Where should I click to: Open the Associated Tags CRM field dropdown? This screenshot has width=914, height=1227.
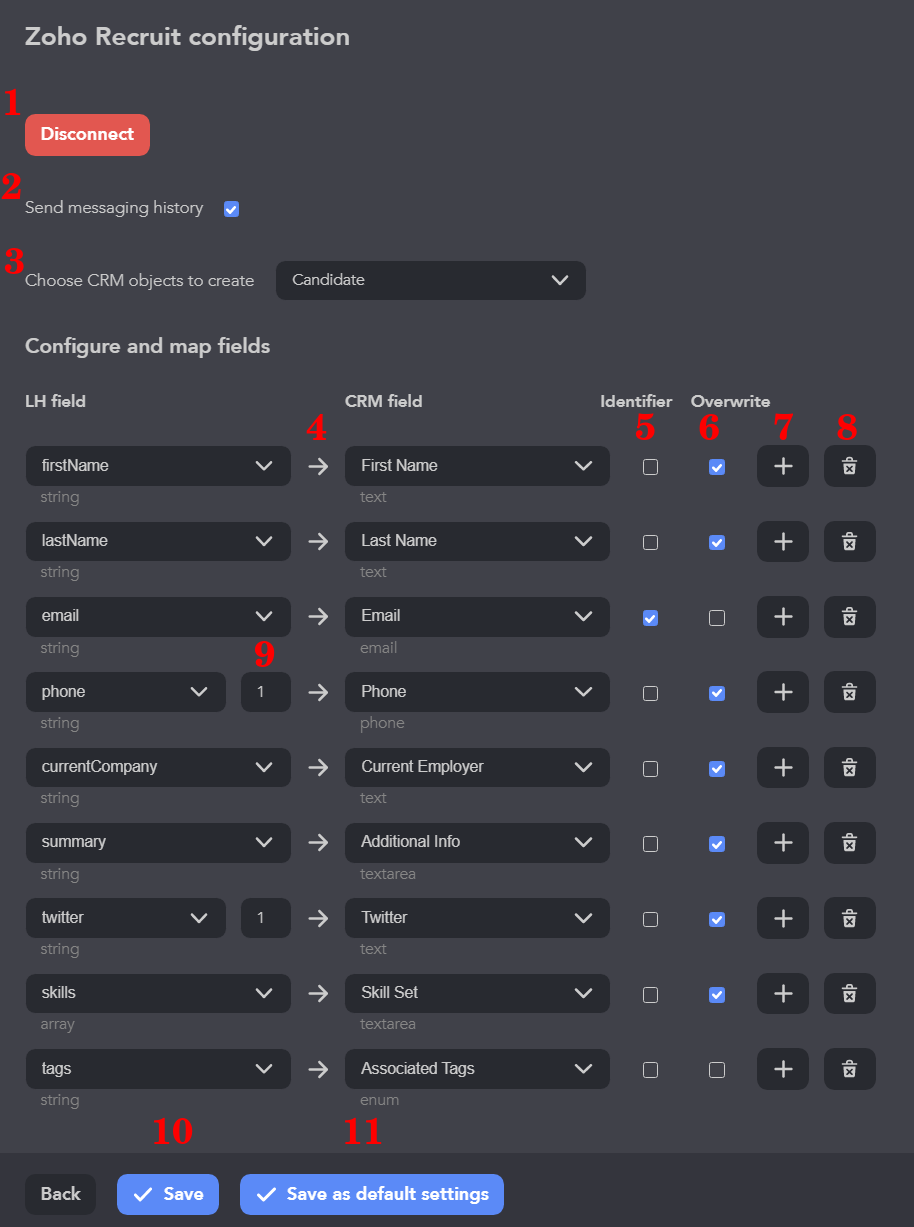[477, 1069]
